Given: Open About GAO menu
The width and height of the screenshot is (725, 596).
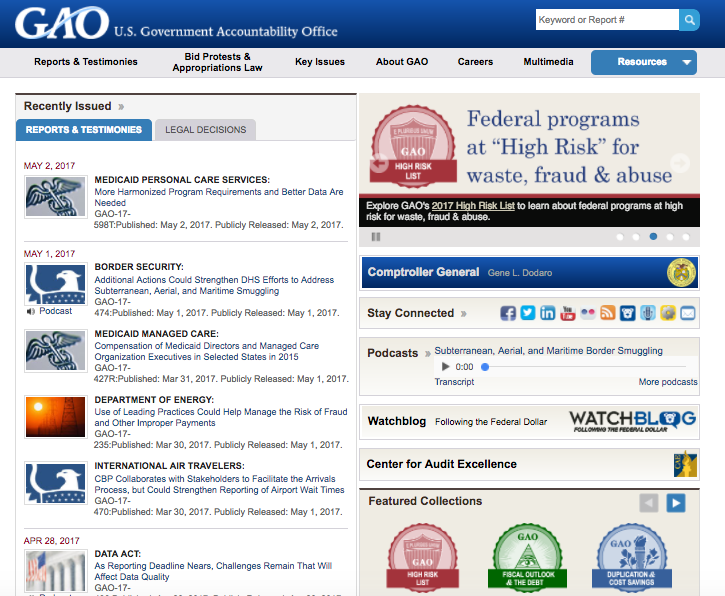Looking at the screenshot, I should (x=402, y=61).
